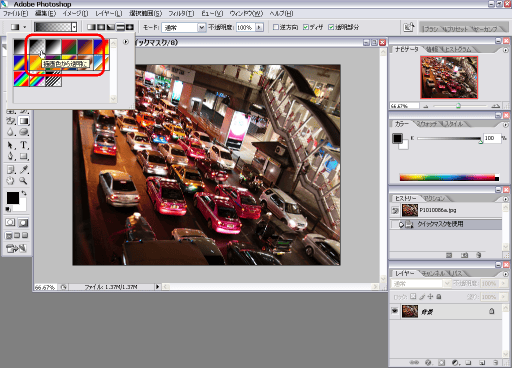Click the foreground color swatch in toolbox
This screenshot has width=512, height=368.
(13, 198)
